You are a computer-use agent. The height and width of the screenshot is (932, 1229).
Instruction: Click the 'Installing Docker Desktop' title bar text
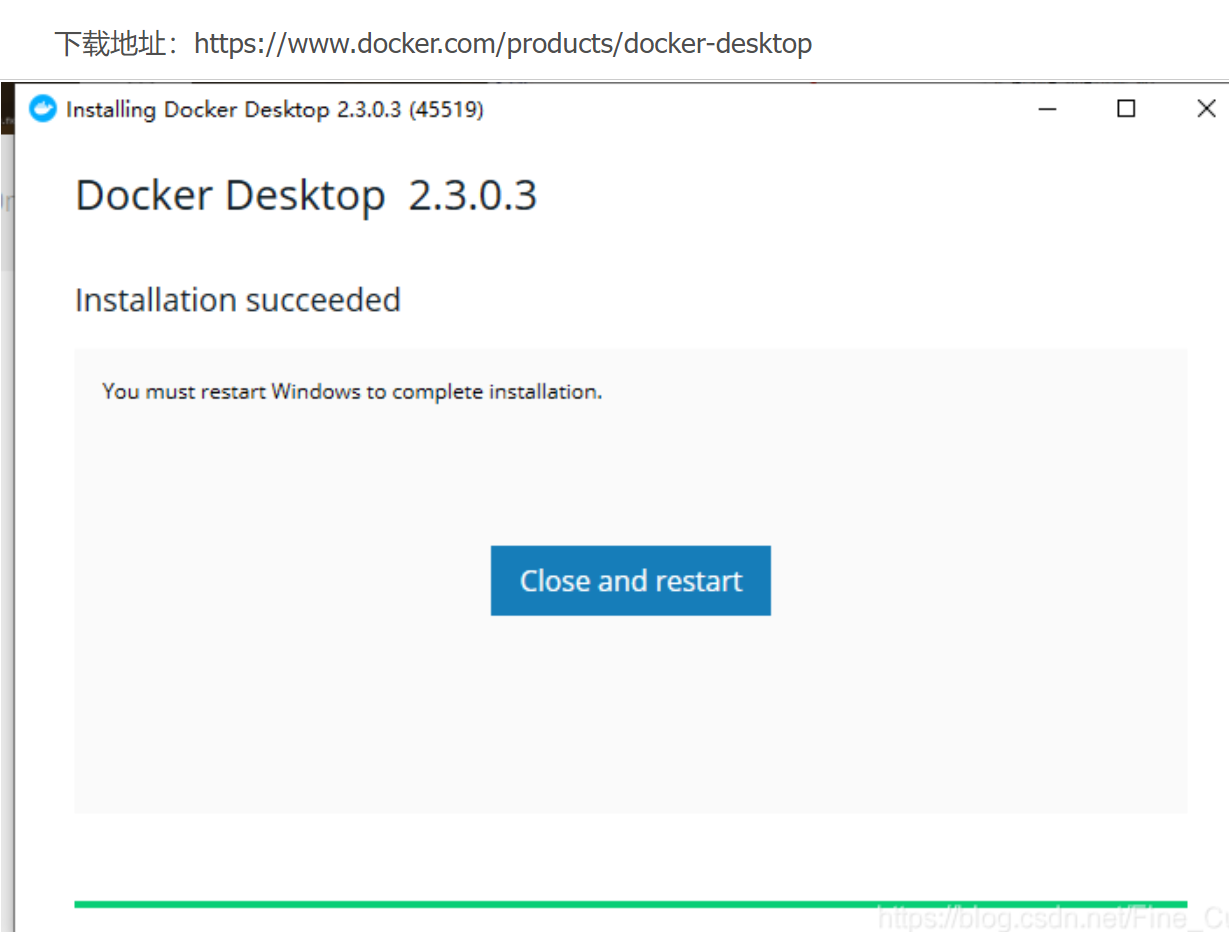(197, 110)
